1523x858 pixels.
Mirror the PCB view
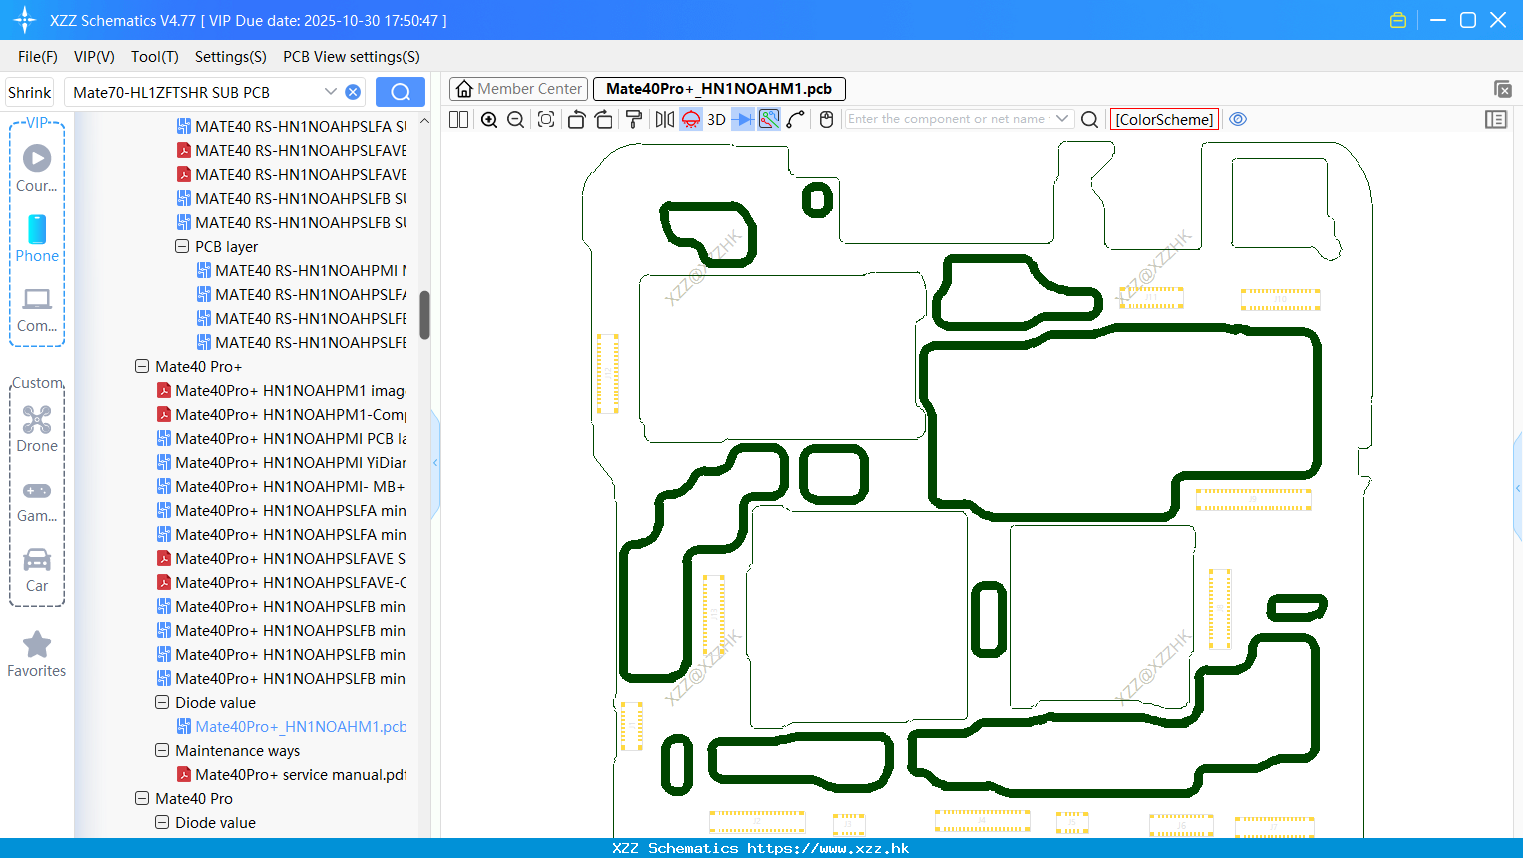pos(665,119)
